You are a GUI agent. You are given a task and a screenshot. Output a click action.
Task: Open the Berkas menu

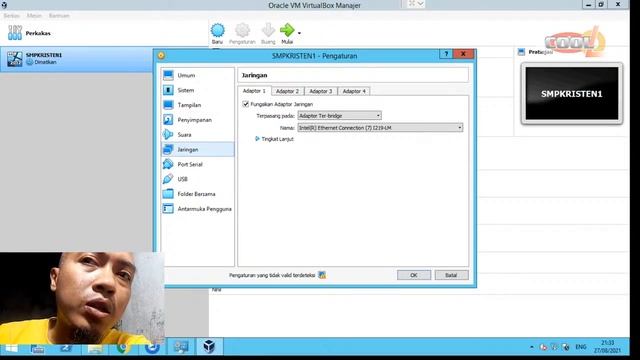pyautogui.click(x=11, y=16)
